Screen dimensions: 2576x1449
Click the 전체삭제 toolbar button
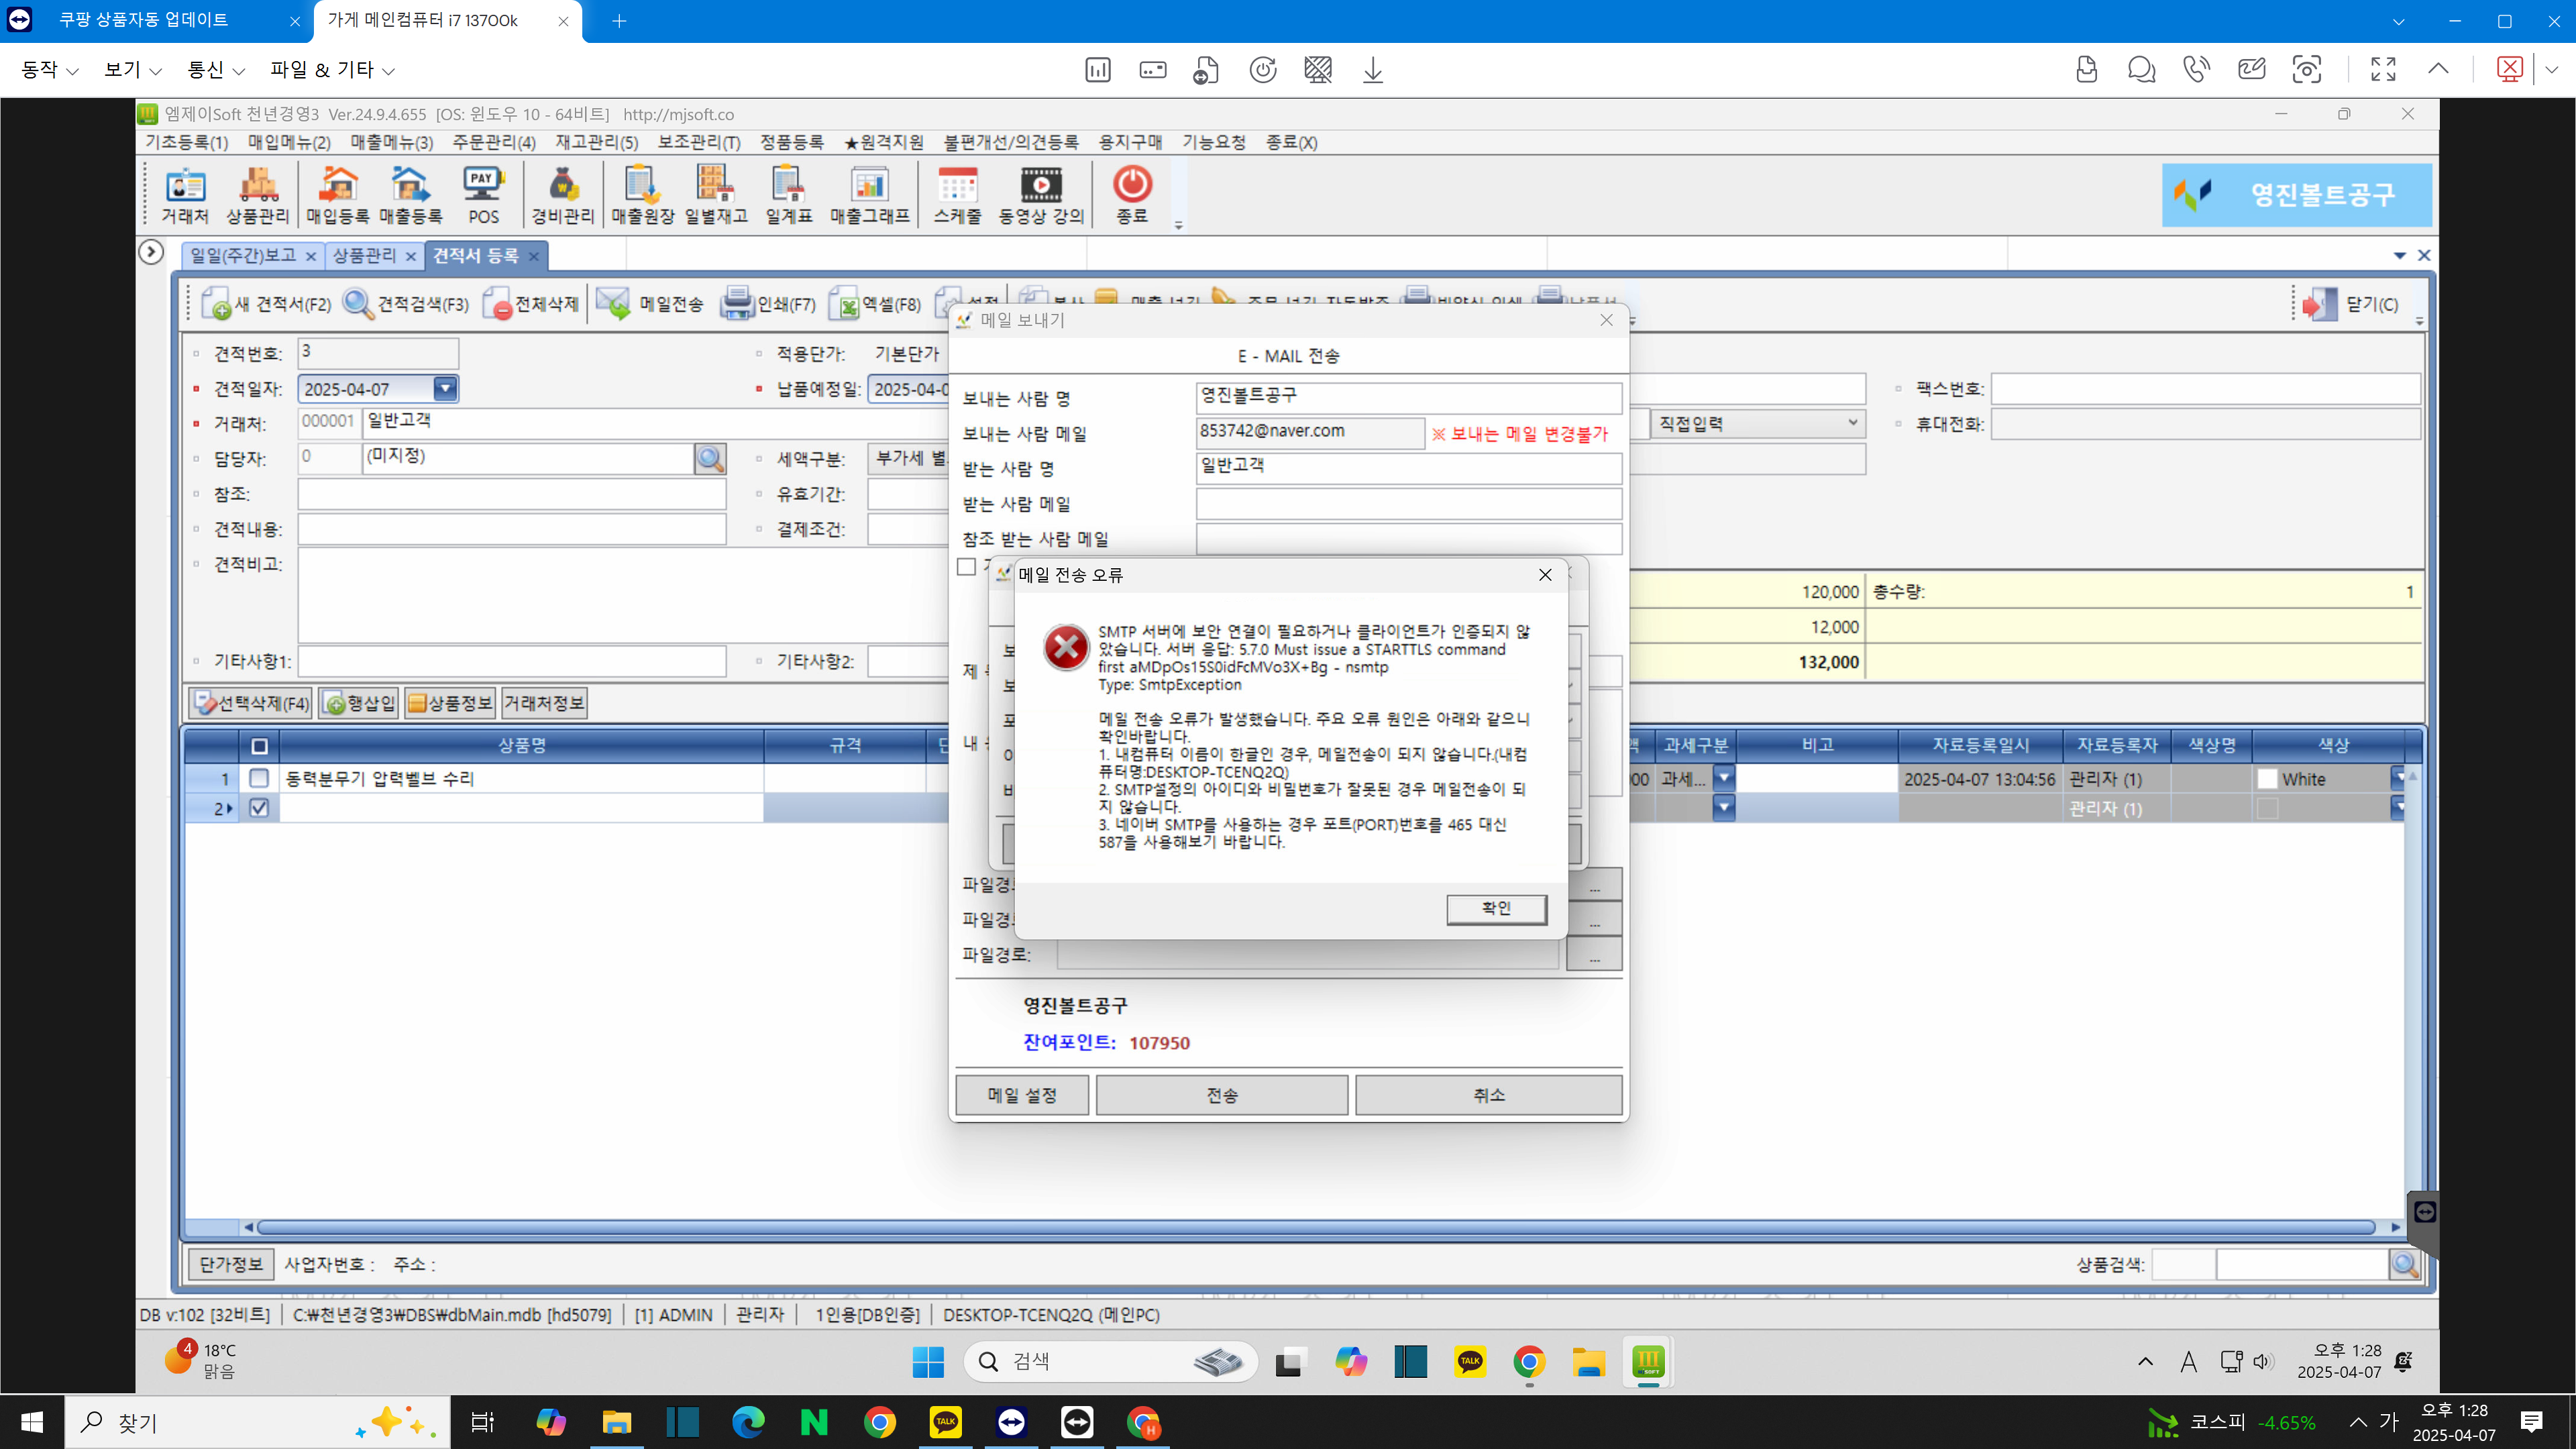(531, 304)
